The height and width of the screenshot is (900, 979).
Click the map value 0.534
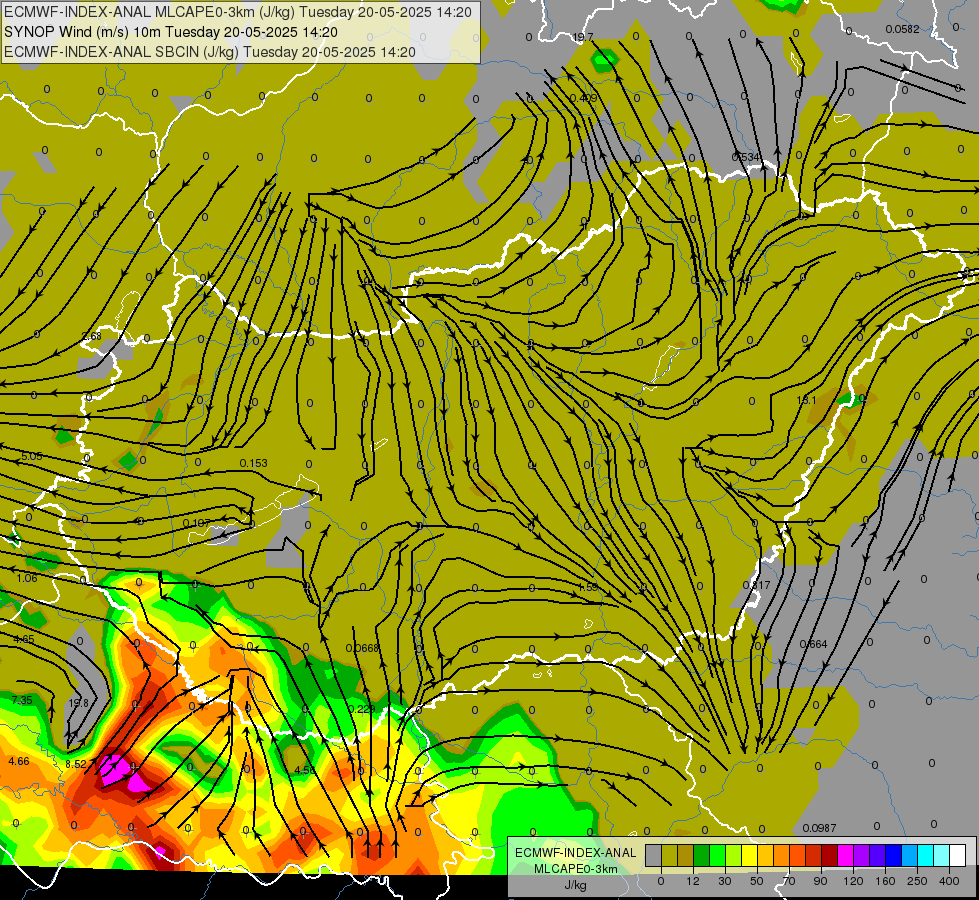(745, 157)
